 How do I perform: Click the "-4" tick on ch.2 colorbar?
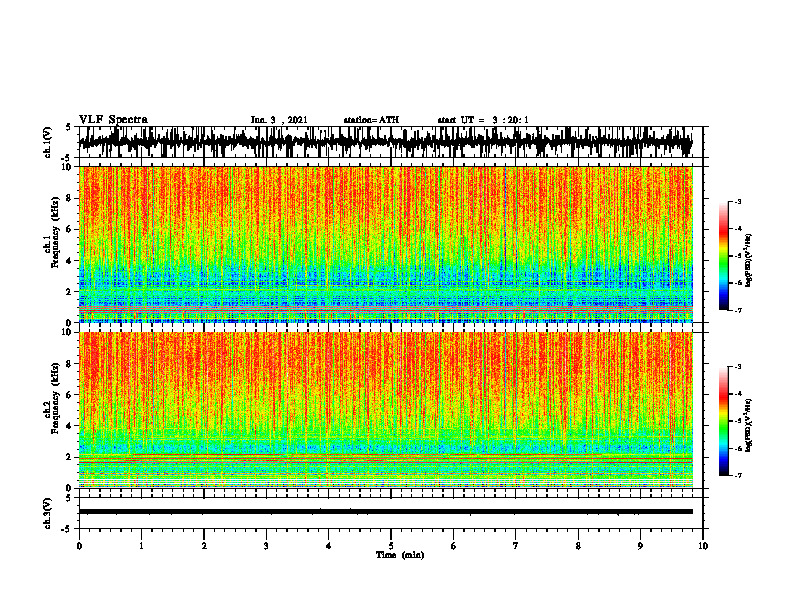[737, 394]
